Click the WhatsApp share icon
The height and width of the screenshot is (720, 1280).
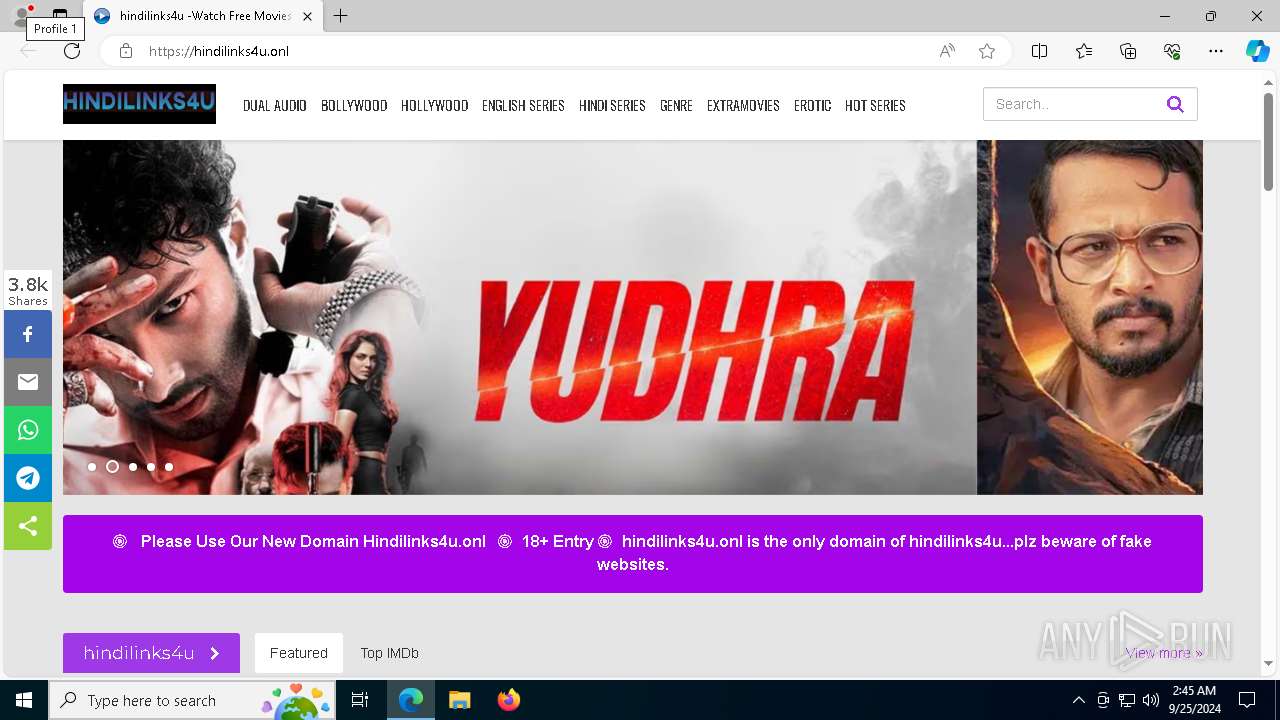point(28,430)
